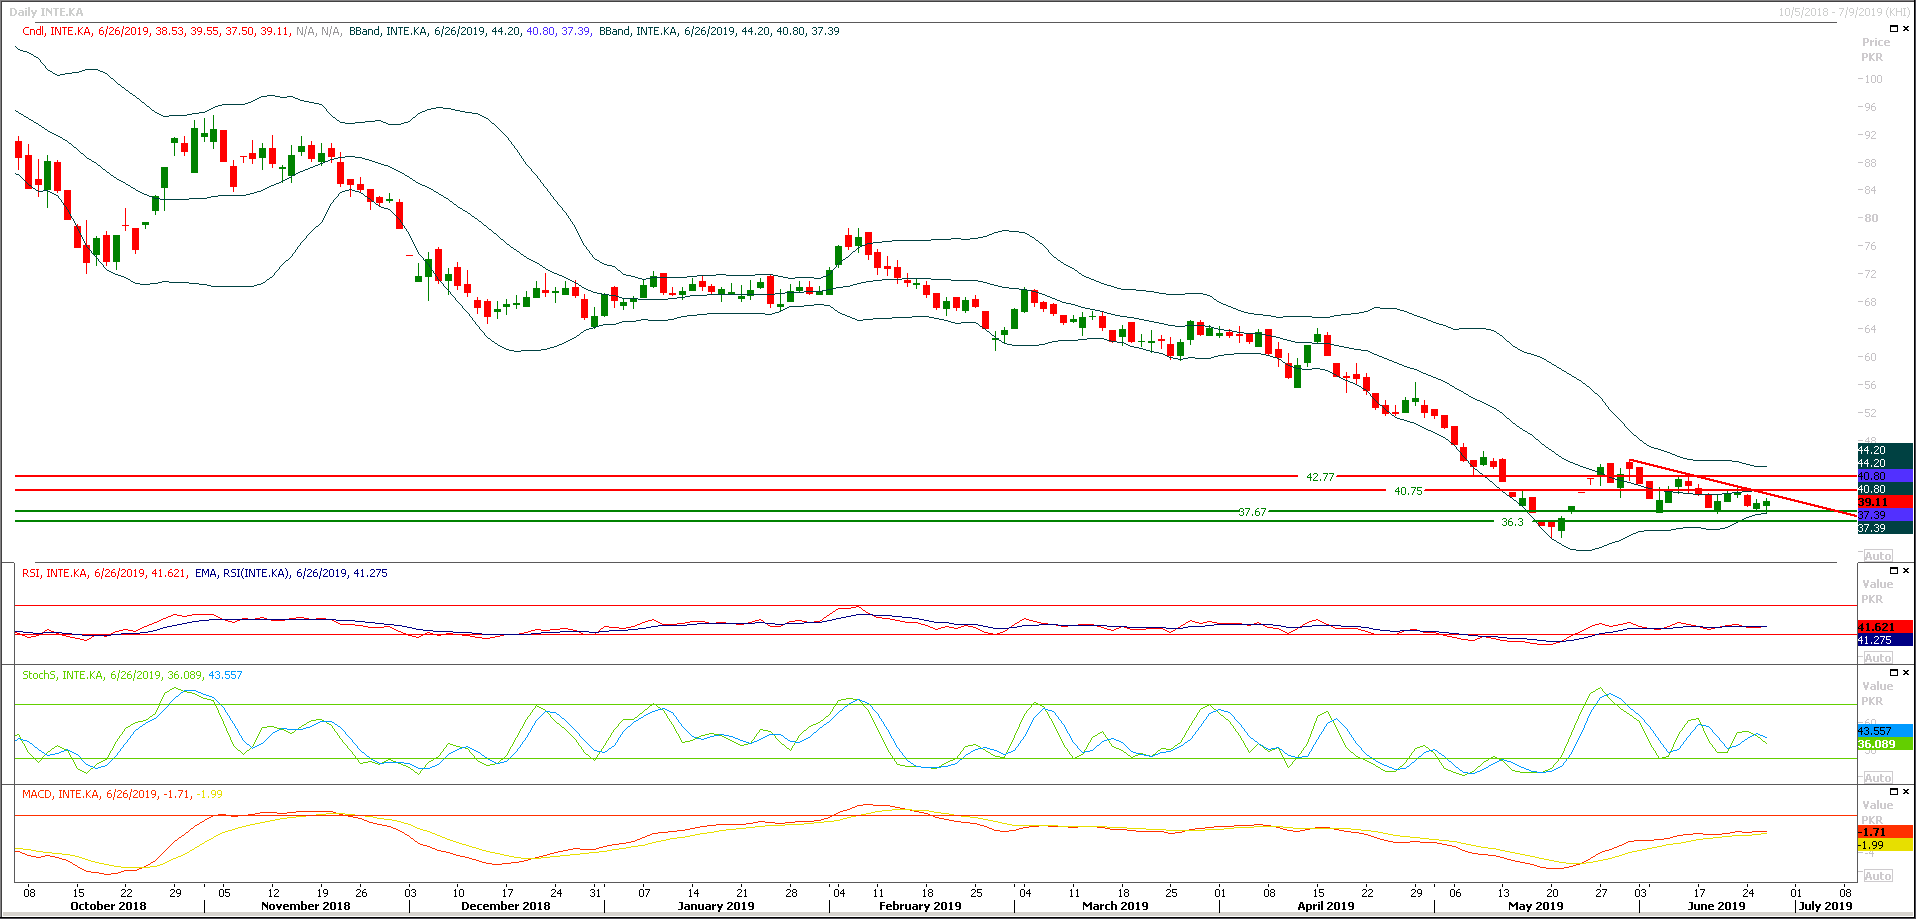Close the main price chart pane
The height and width of the screenshot is (919, 1916).
1905,29
